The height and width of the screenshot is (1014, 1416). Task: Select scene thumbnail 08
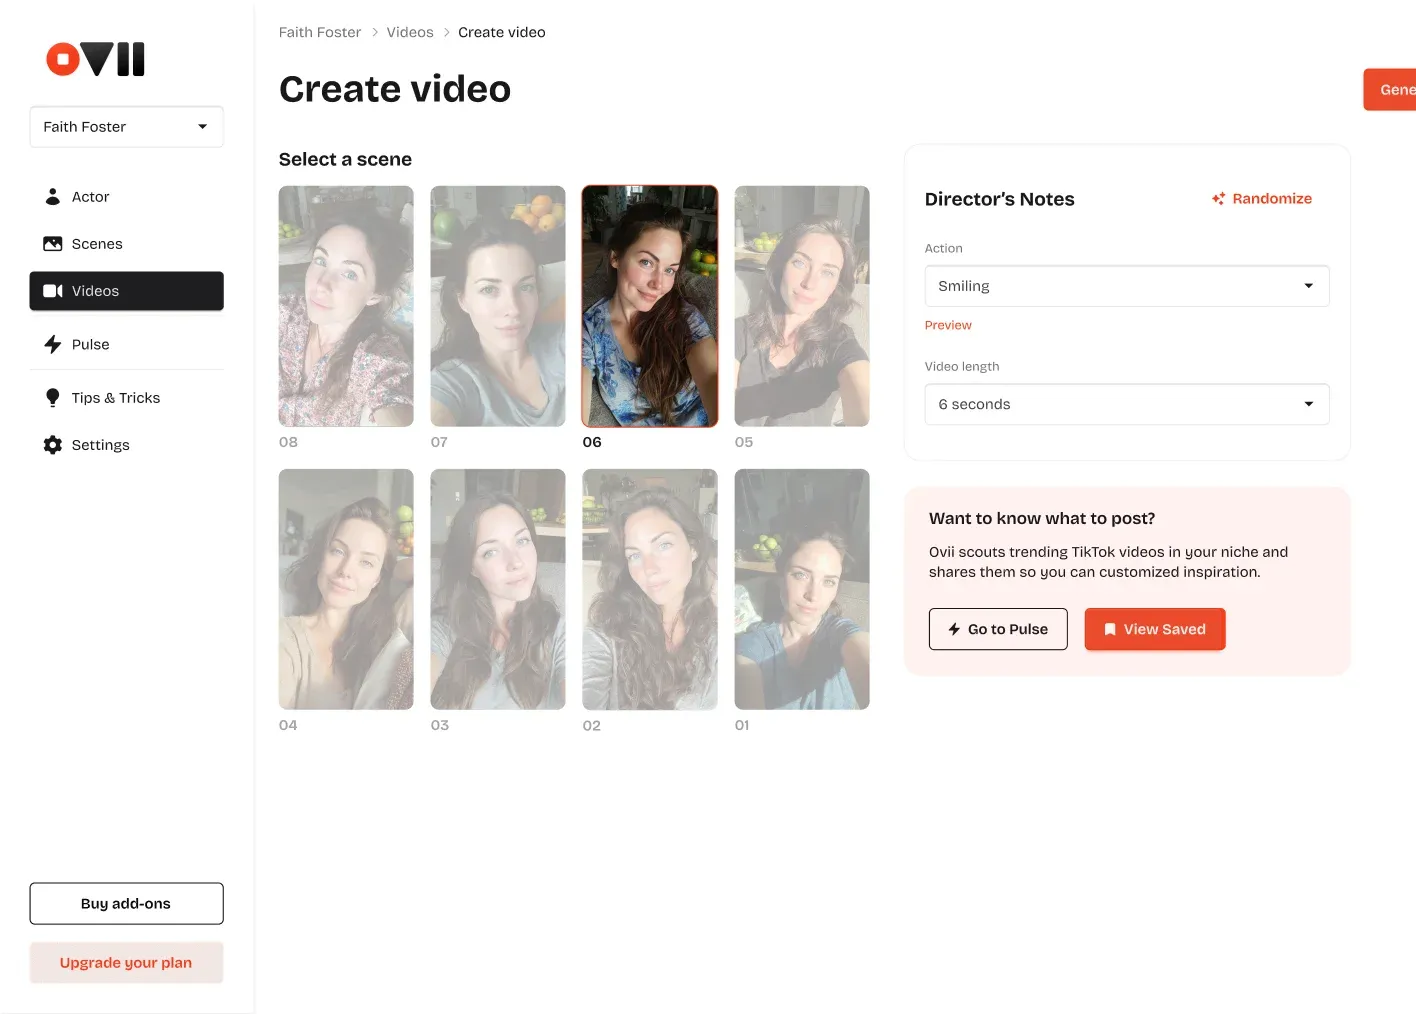coord(346,306)
